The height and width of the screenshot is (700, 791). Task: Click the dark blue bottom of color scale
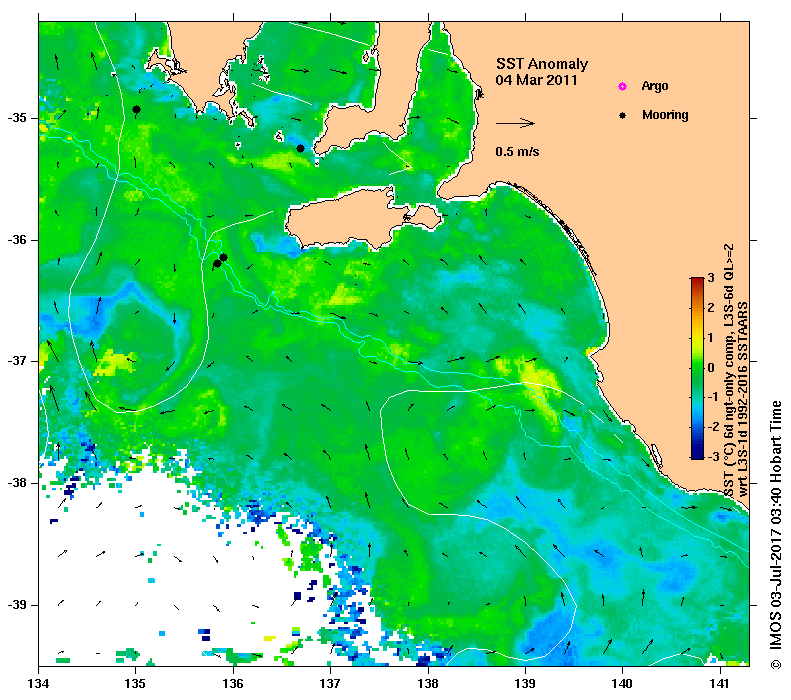[x=697, y=455]
